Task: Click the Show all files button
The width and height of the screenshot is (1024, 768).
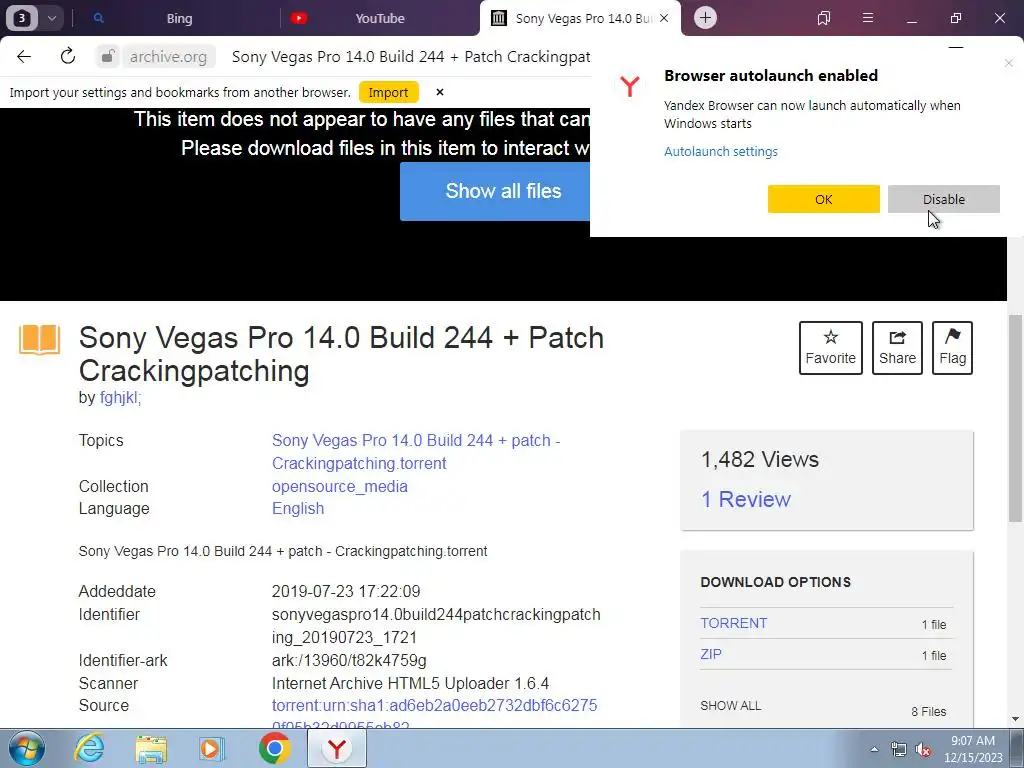Action: (495, 191)
